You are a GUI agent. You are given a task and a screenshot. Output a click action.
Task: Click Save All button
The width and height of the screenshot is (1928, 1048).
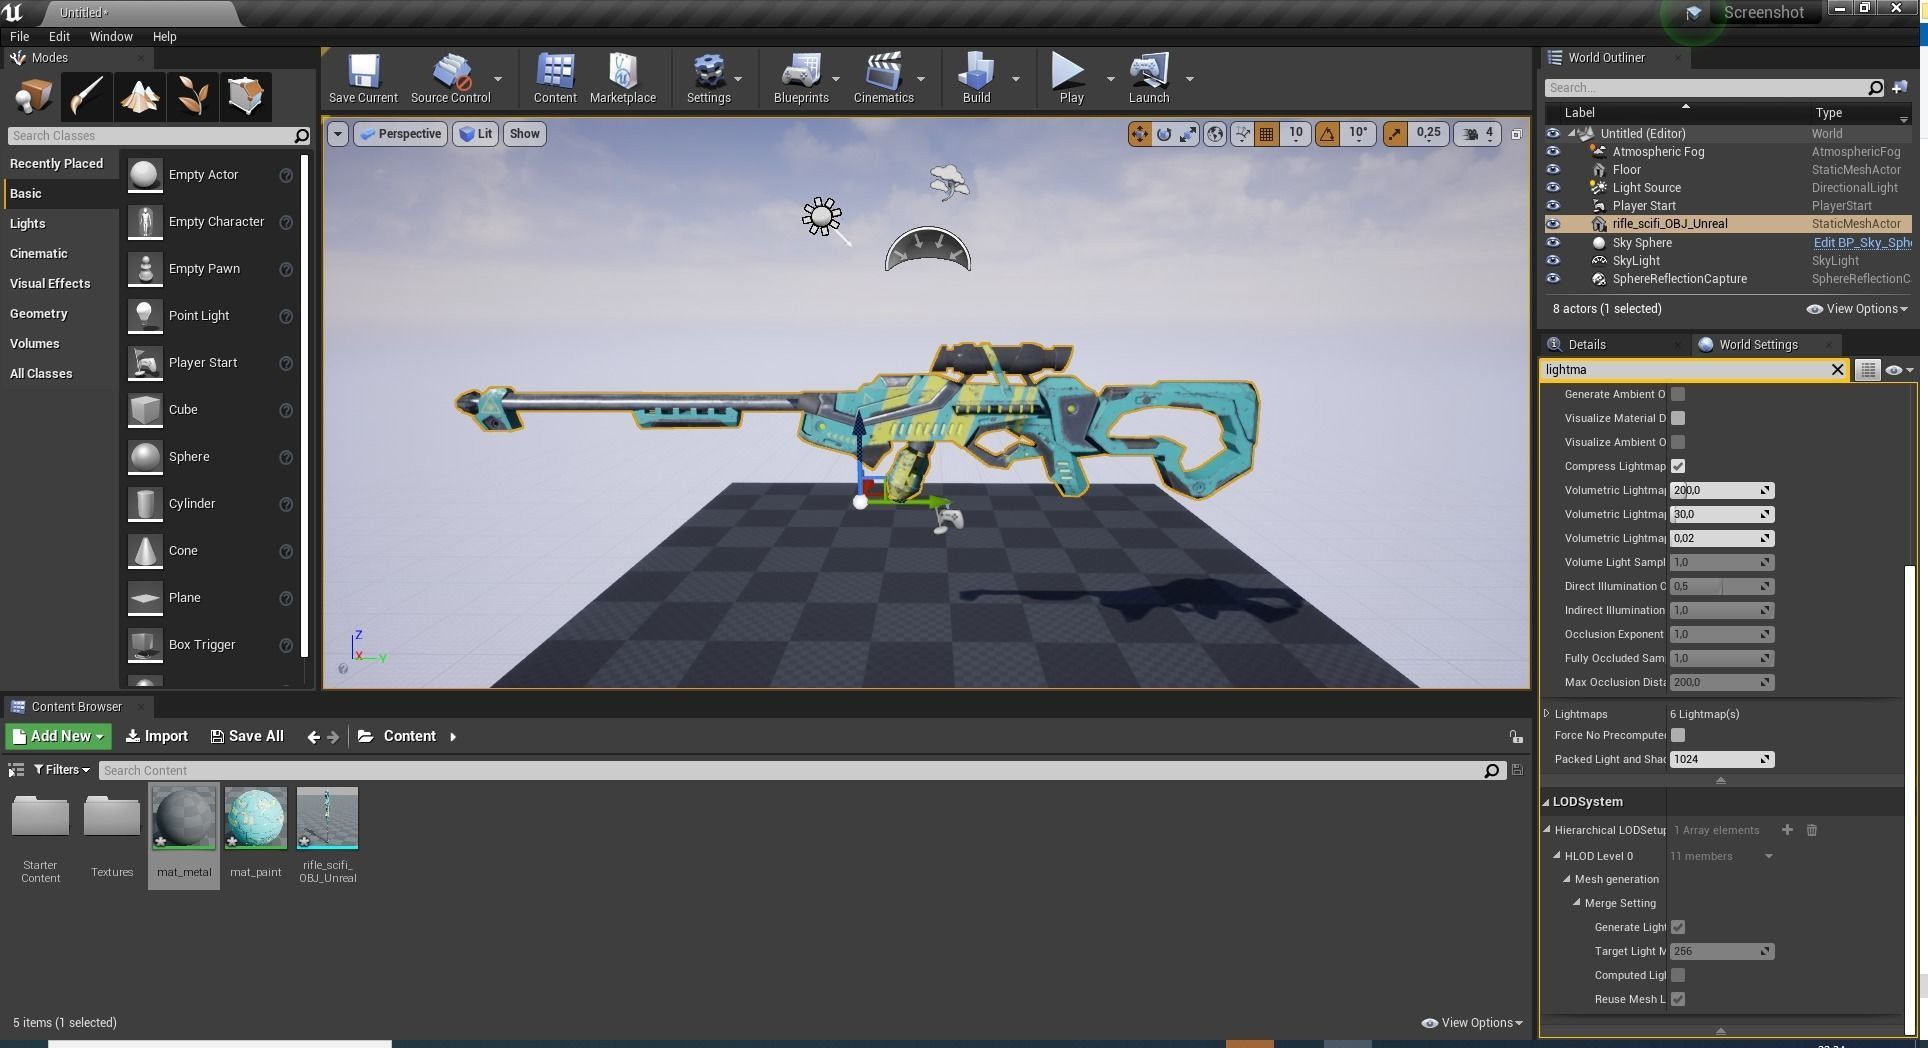247,736
